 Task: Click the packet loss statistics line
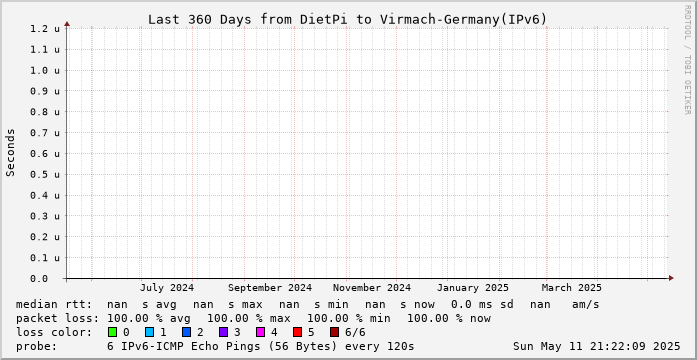[253, 318]
